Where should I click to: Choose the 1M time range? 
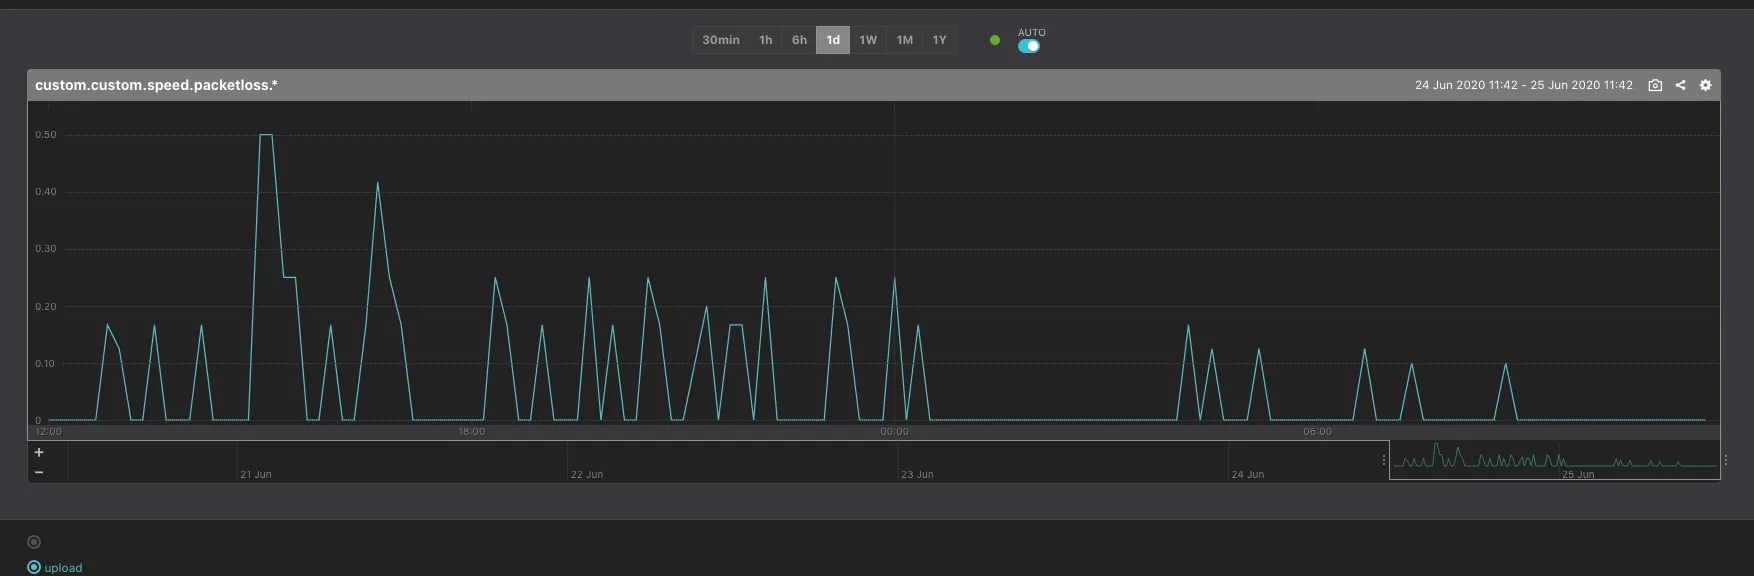coord(904,40)
